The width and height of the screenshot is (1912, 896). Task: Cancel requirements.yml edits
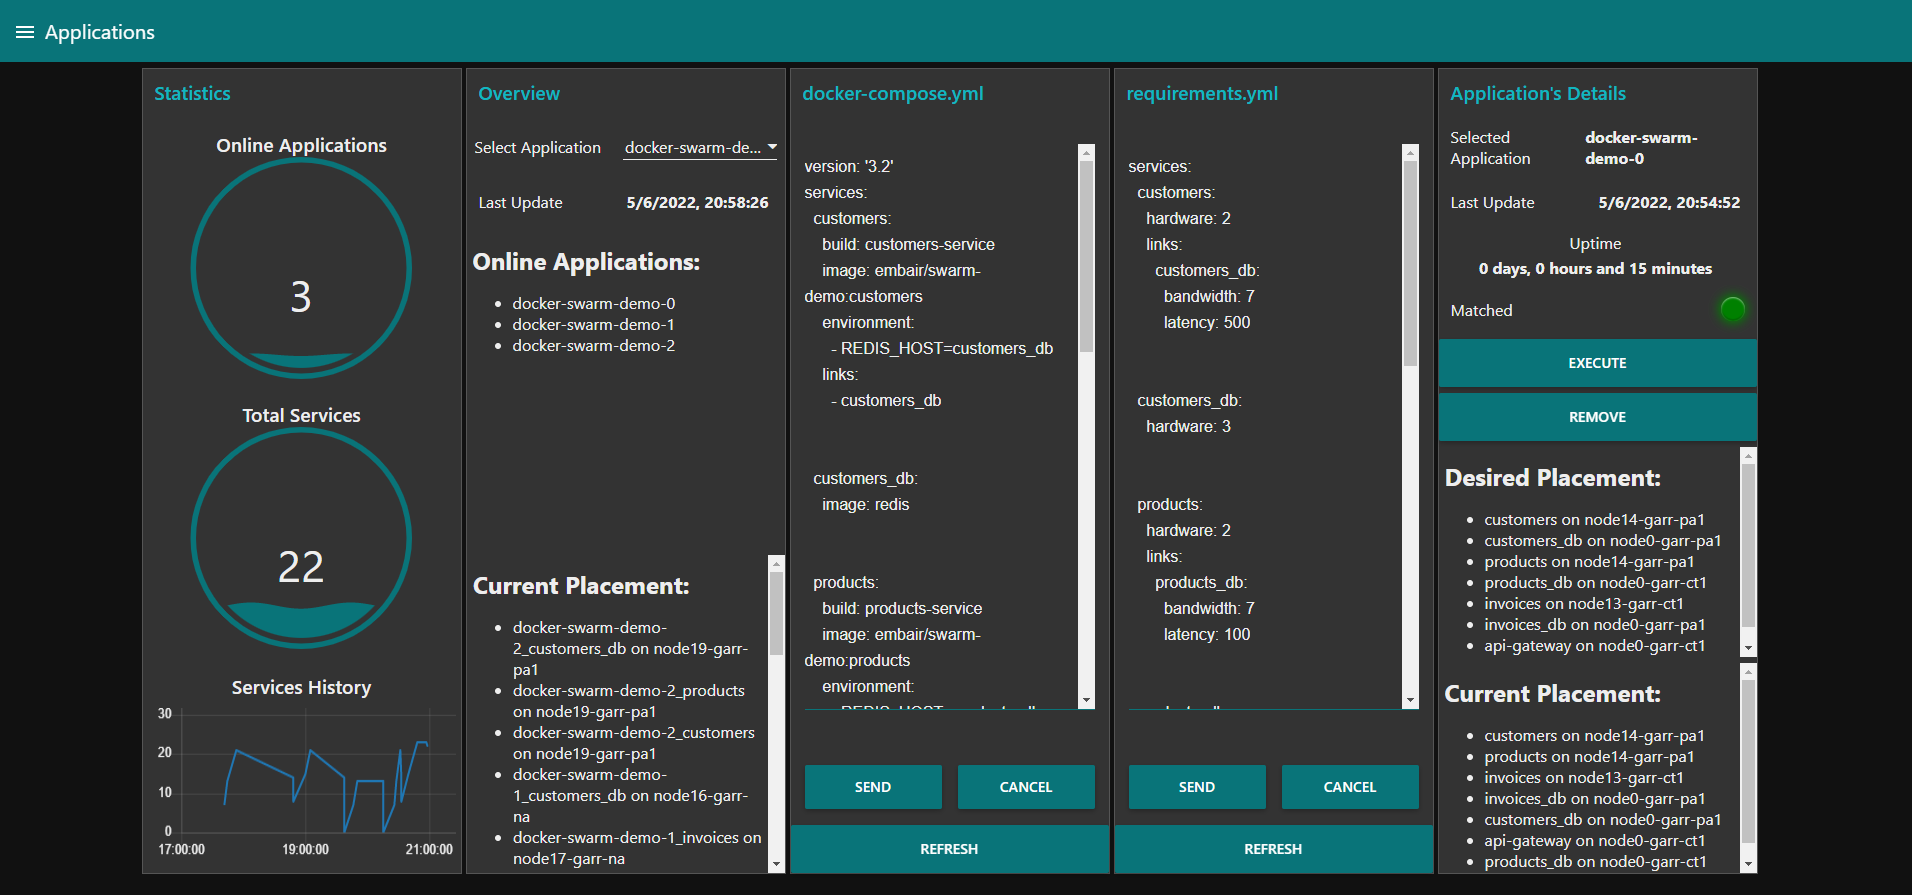1350,787
